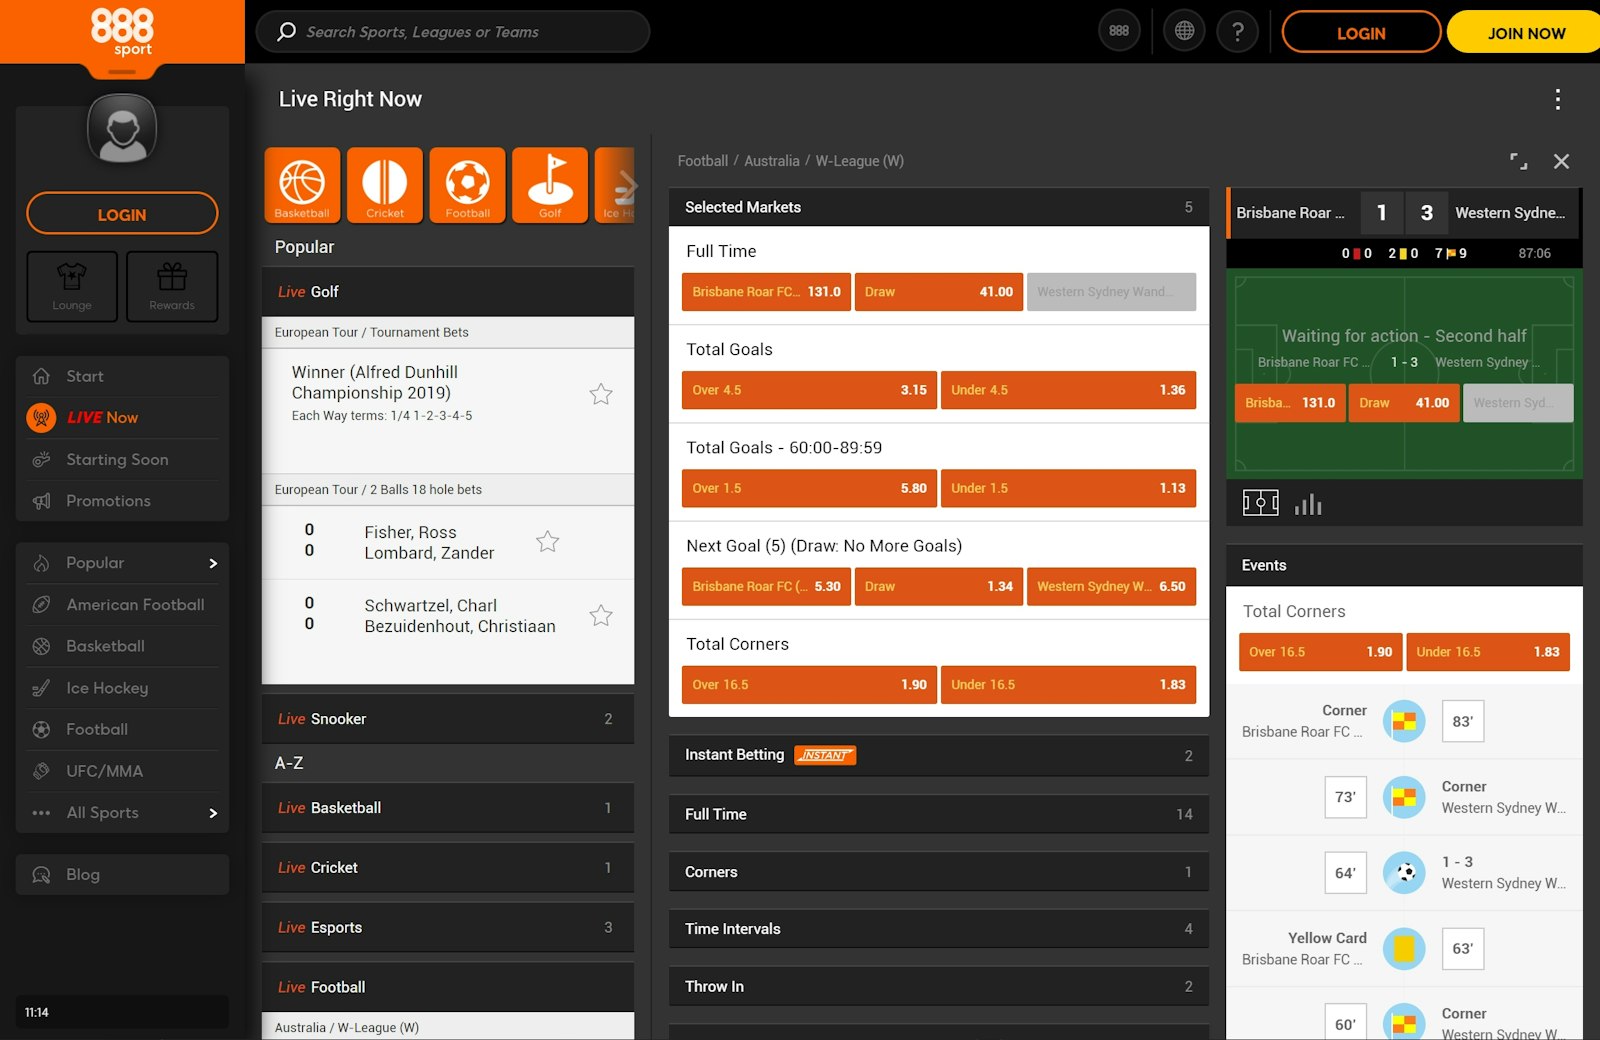The height and width of the screenshot is (1040, 1600).
Task: Open the Lounge shirt icon
Action: (72, 286)
